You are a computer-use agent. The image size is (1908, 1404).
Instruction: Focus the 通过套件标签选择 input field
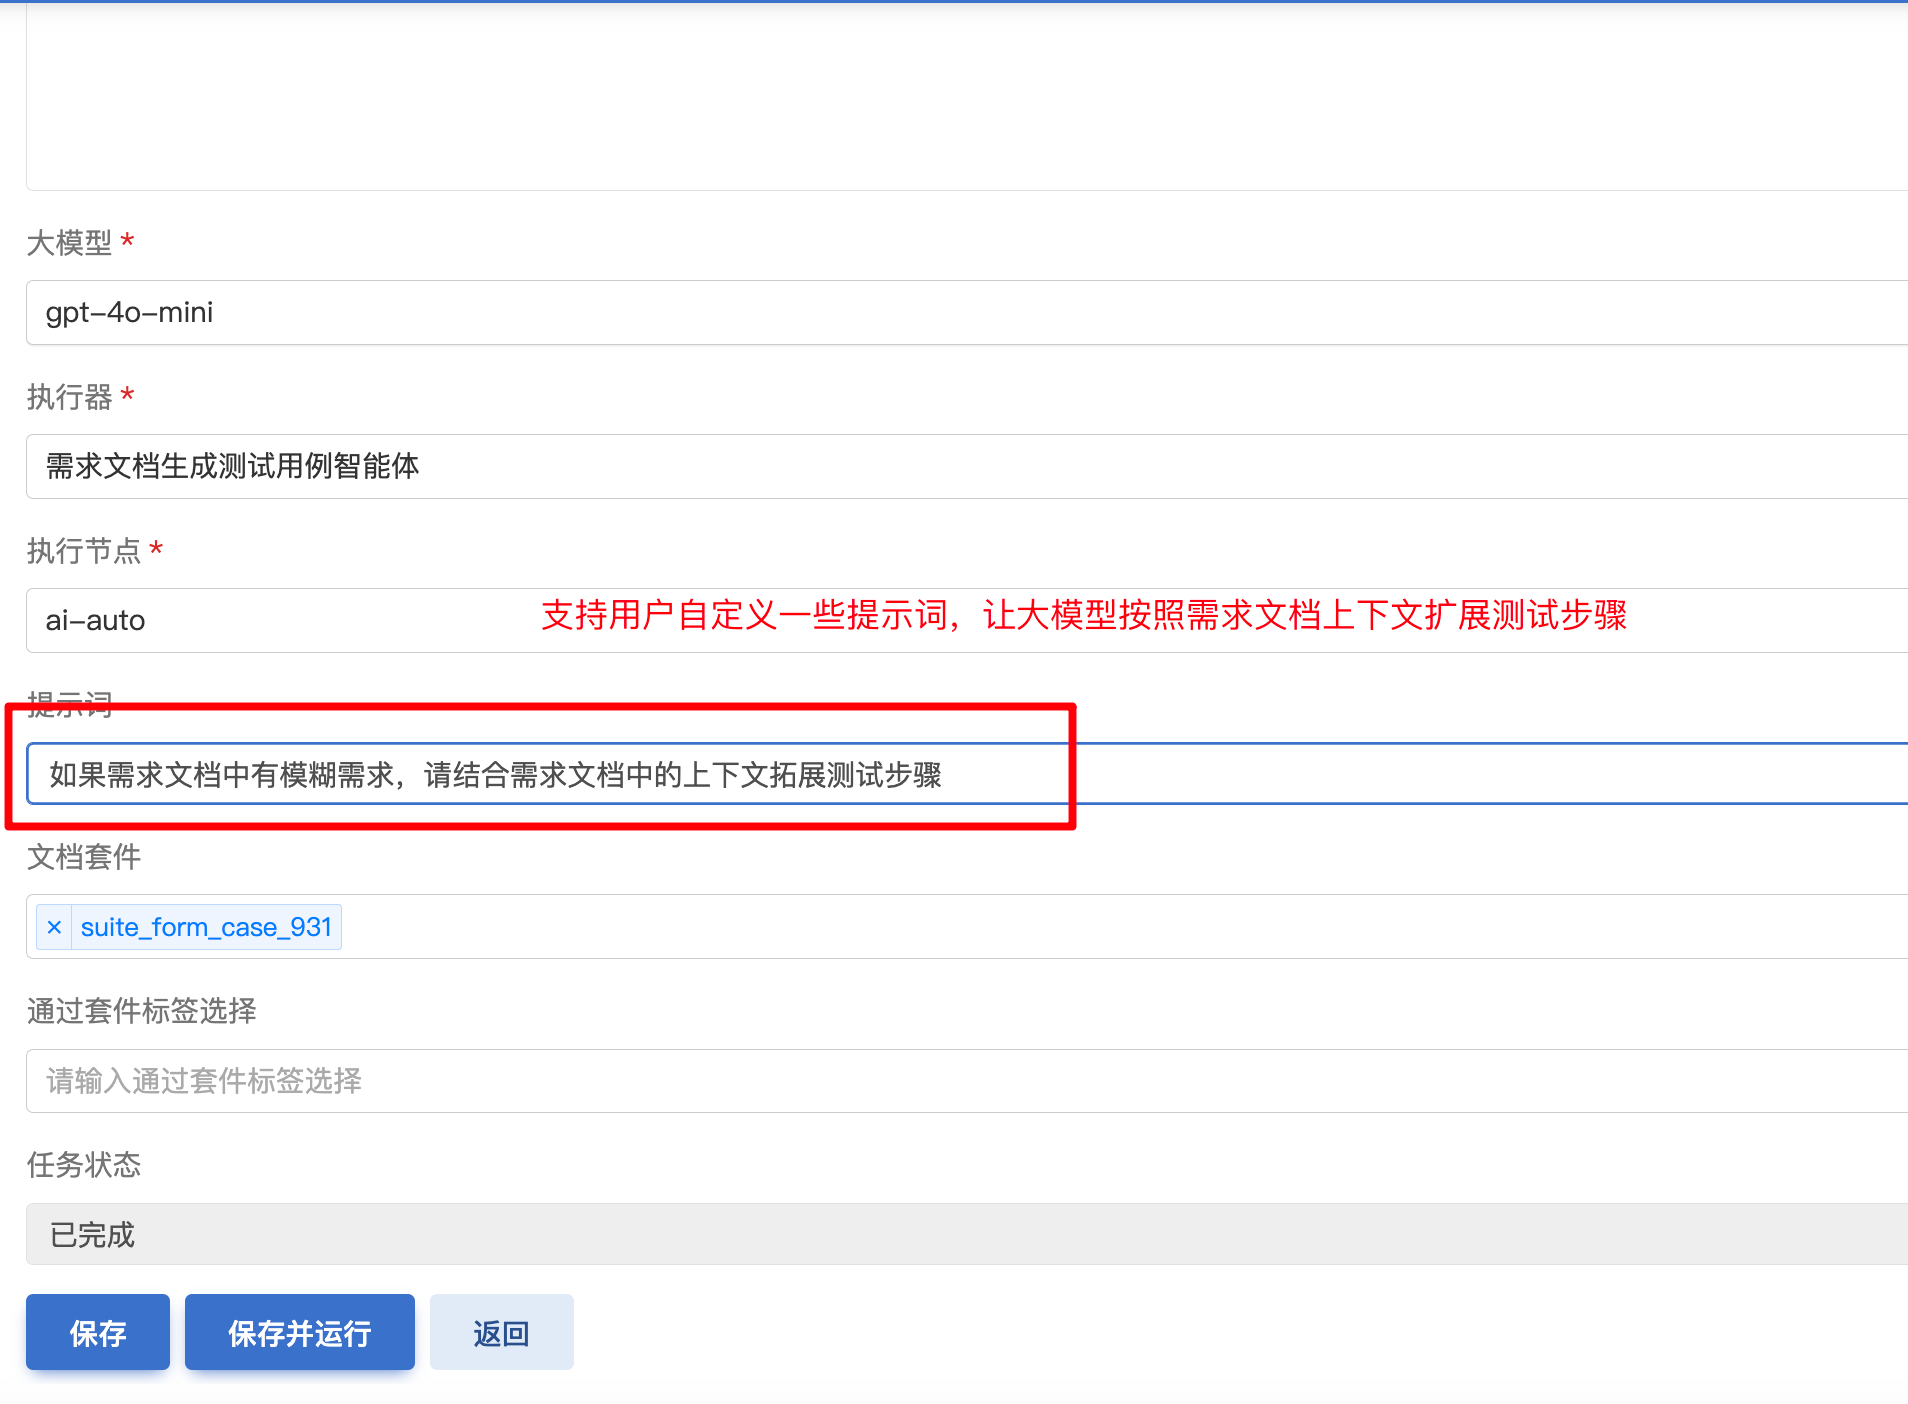point(967,1081)
